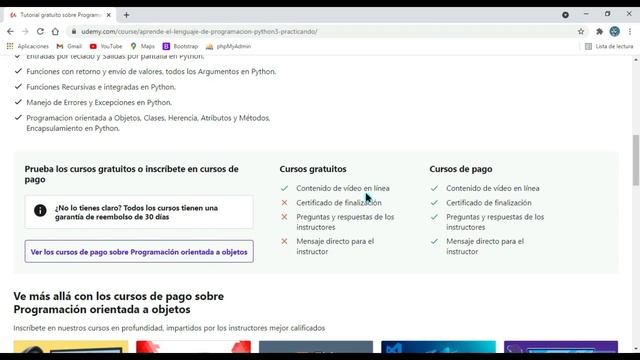
Task: Click check beside paid Certificado de finalización
Action: 434,202
